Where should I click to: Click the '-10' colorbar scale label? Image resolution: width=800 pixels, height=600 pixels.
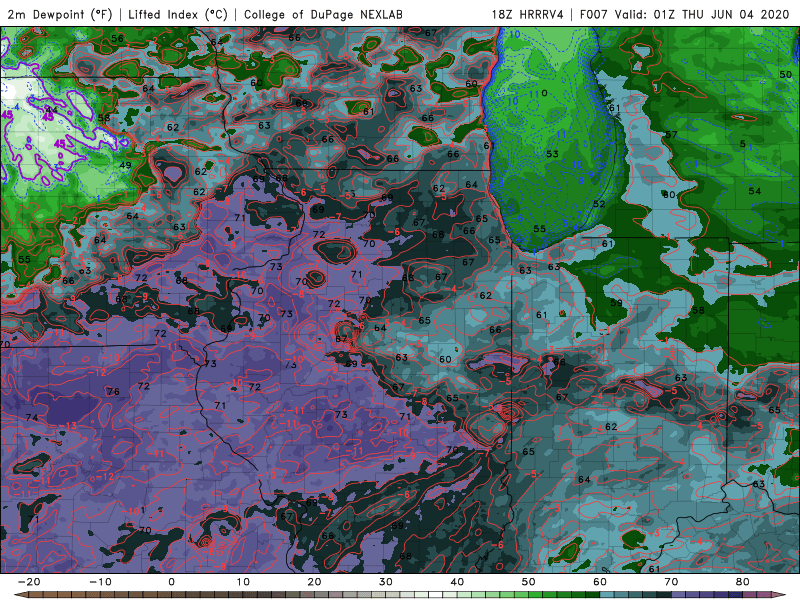click(100, 582)
